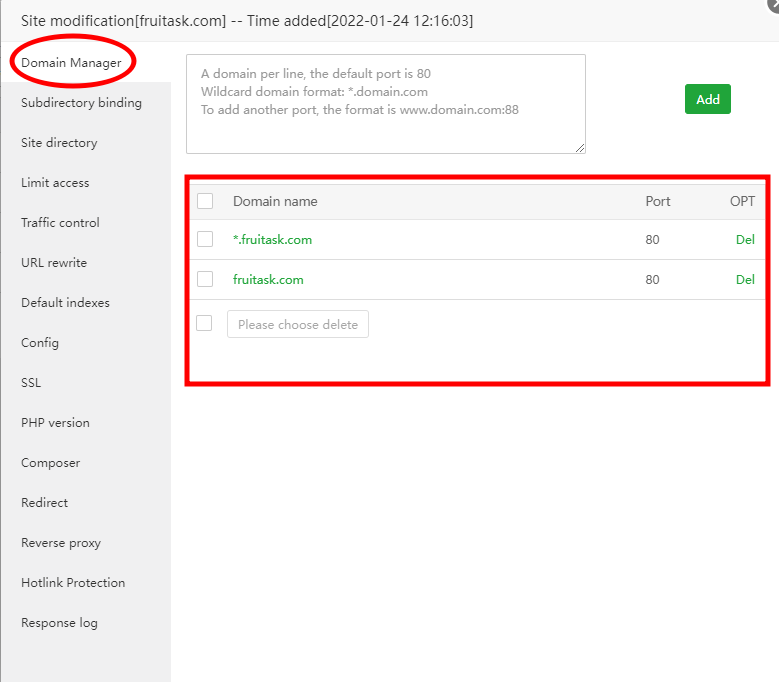
Task: Close the site modification dialog
Action: [773, 4]
